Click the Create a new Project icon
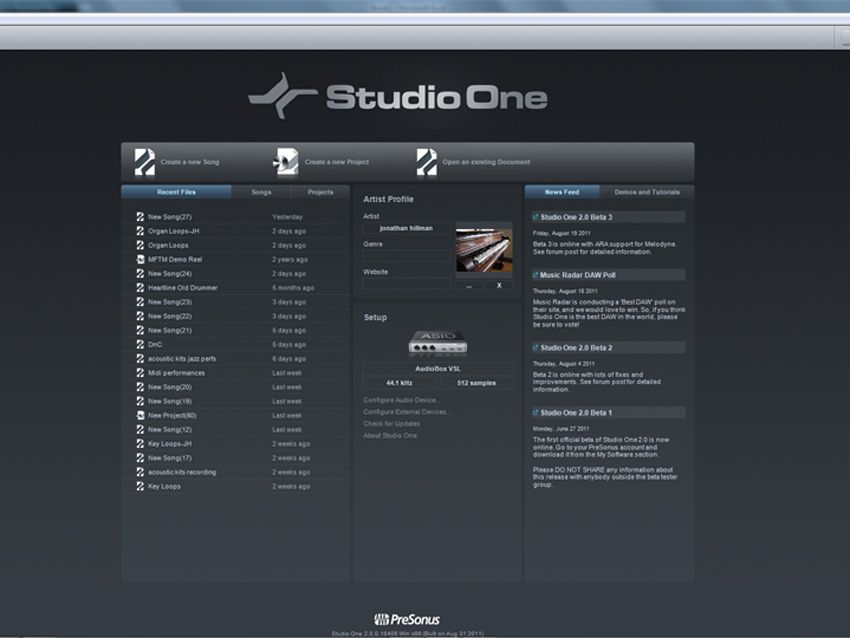 [x=283, y=160]
